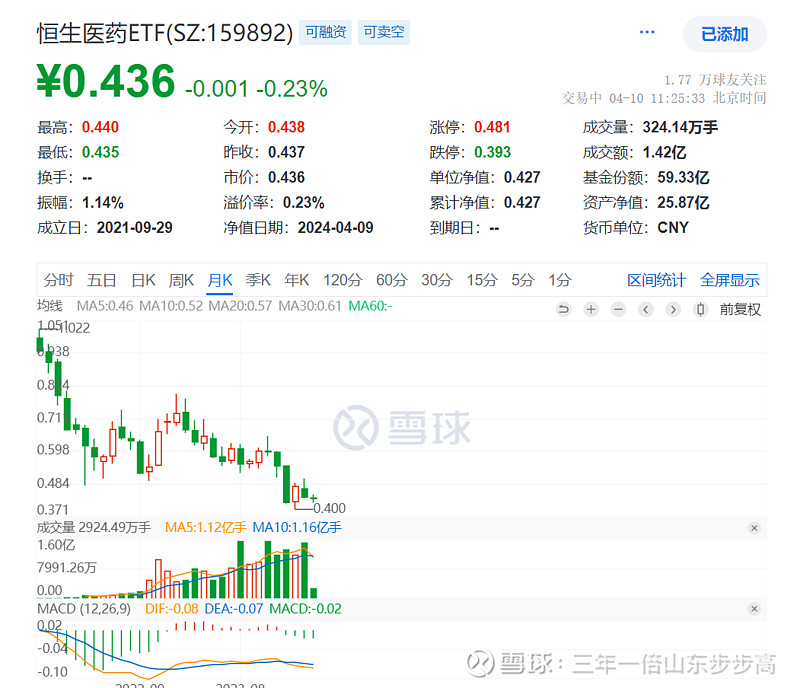The width and height of the screenshot is (800, 688).
Task: Open 区间统计 range statistics
Action: (x=657, y=280)
